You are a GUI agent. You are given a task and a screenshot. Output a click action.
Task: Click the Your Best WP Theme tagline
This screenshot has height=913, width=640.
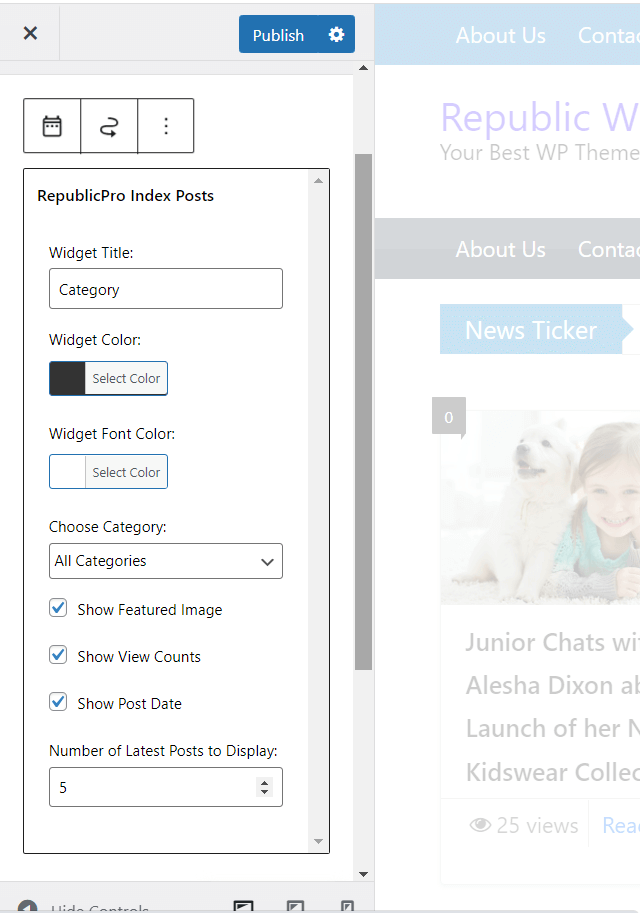coord(540,153)
